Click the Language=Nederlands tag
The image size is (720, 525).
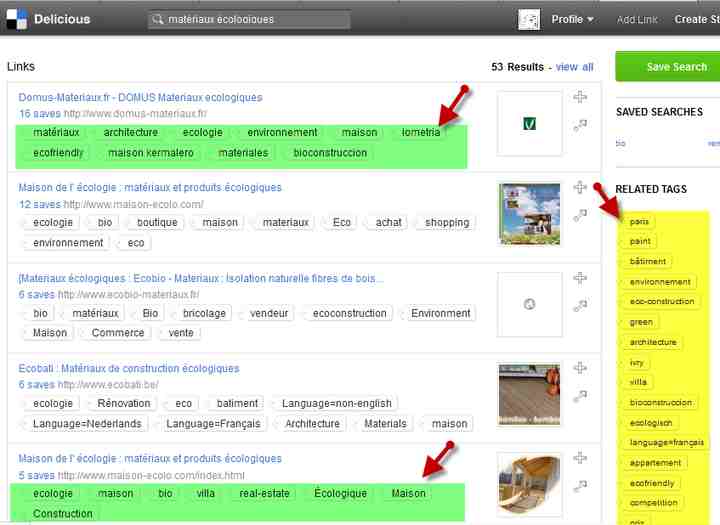pyautogui.click(x=87, y=424)
